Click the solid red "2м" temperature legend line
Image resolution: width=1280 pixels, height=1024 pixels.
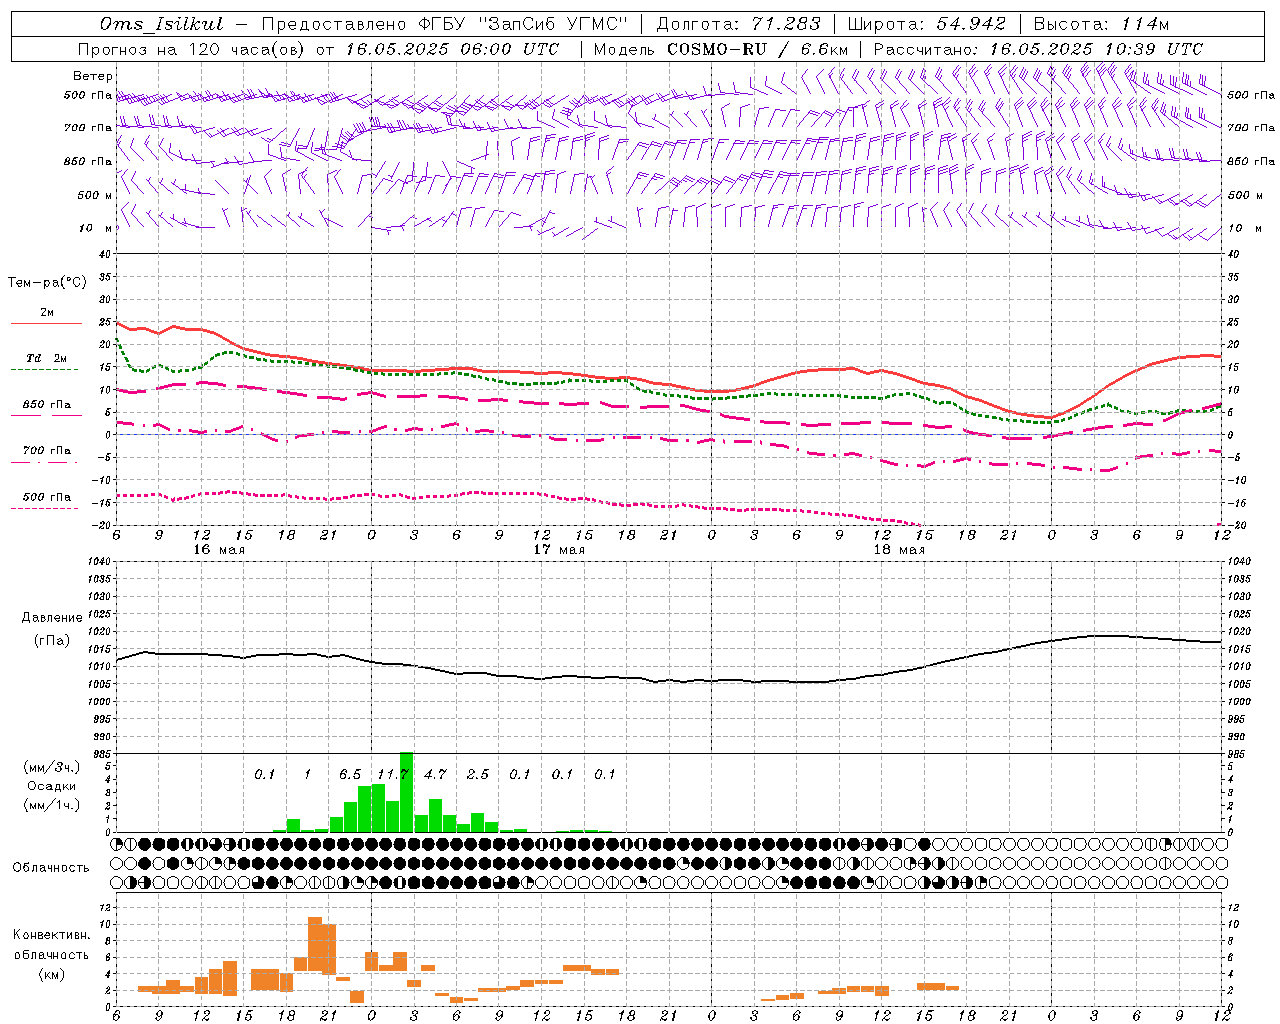[x=46, y=324]
